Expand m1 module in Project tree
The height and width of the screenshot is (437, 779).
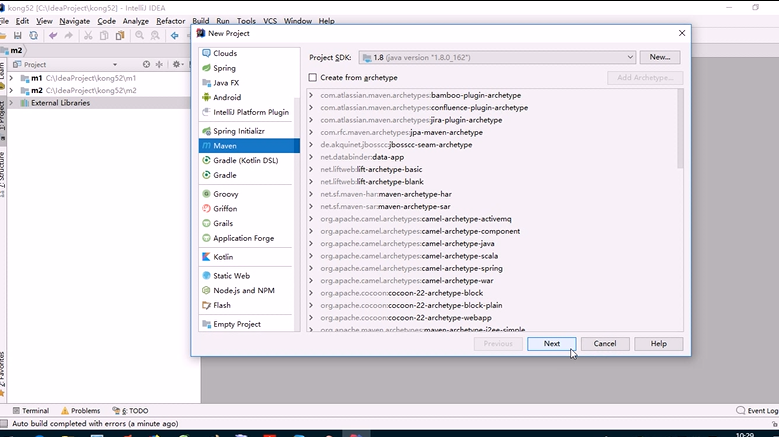pos(11,78)
